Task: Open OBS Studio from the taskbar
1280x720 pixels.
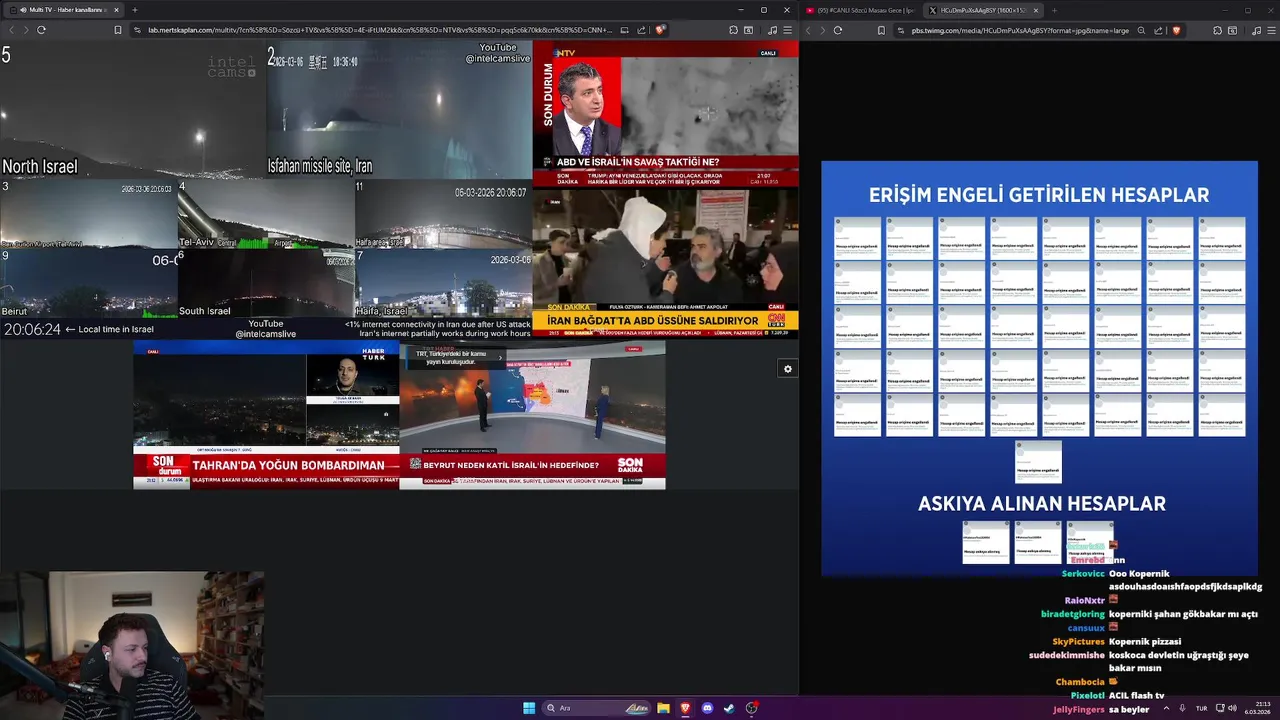Action: pos(751,708)
